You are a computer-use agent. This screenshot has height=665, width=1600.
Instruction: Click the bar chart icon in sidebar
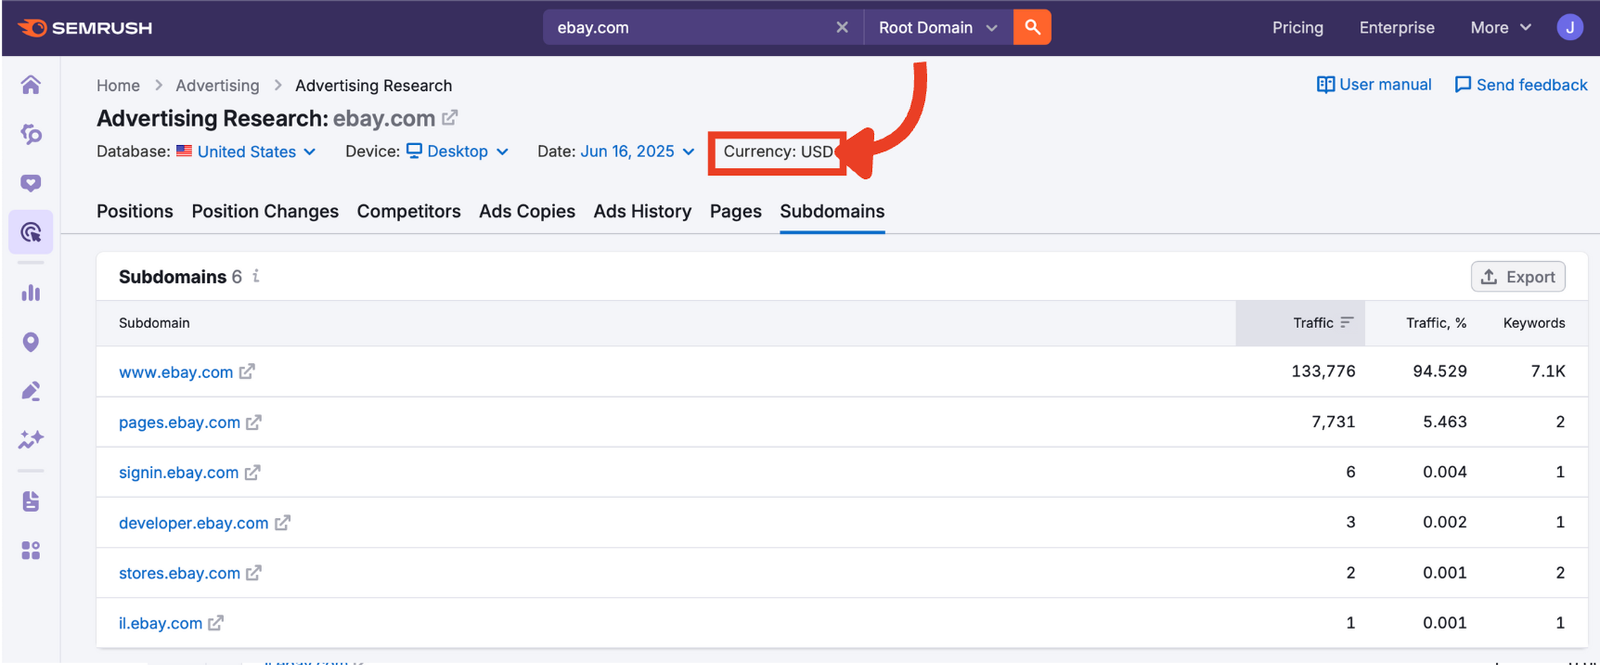(x=31, y=293)
